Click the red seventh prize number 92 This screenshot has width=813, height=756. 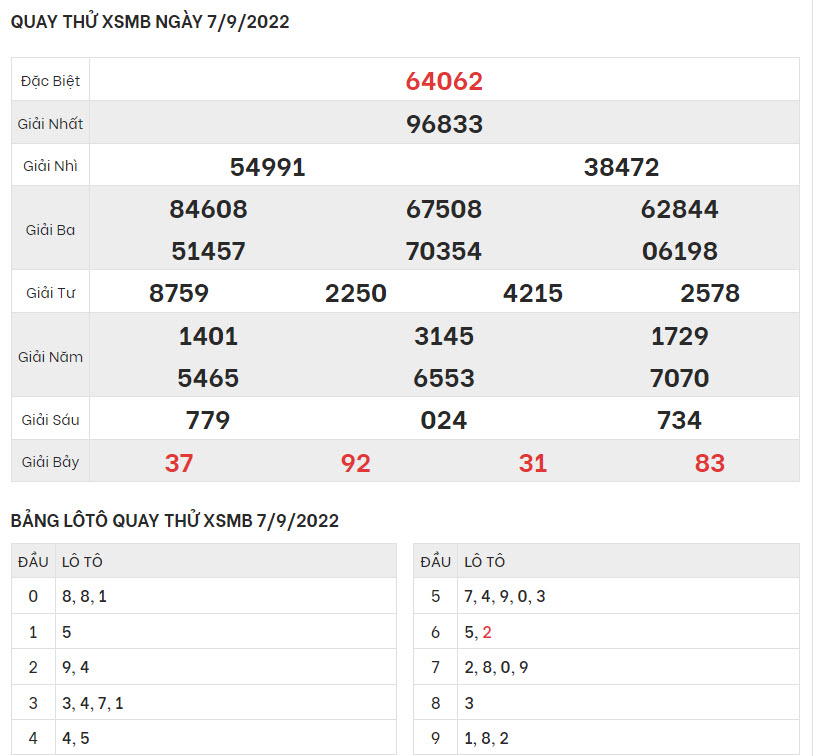tap(355, 463)
